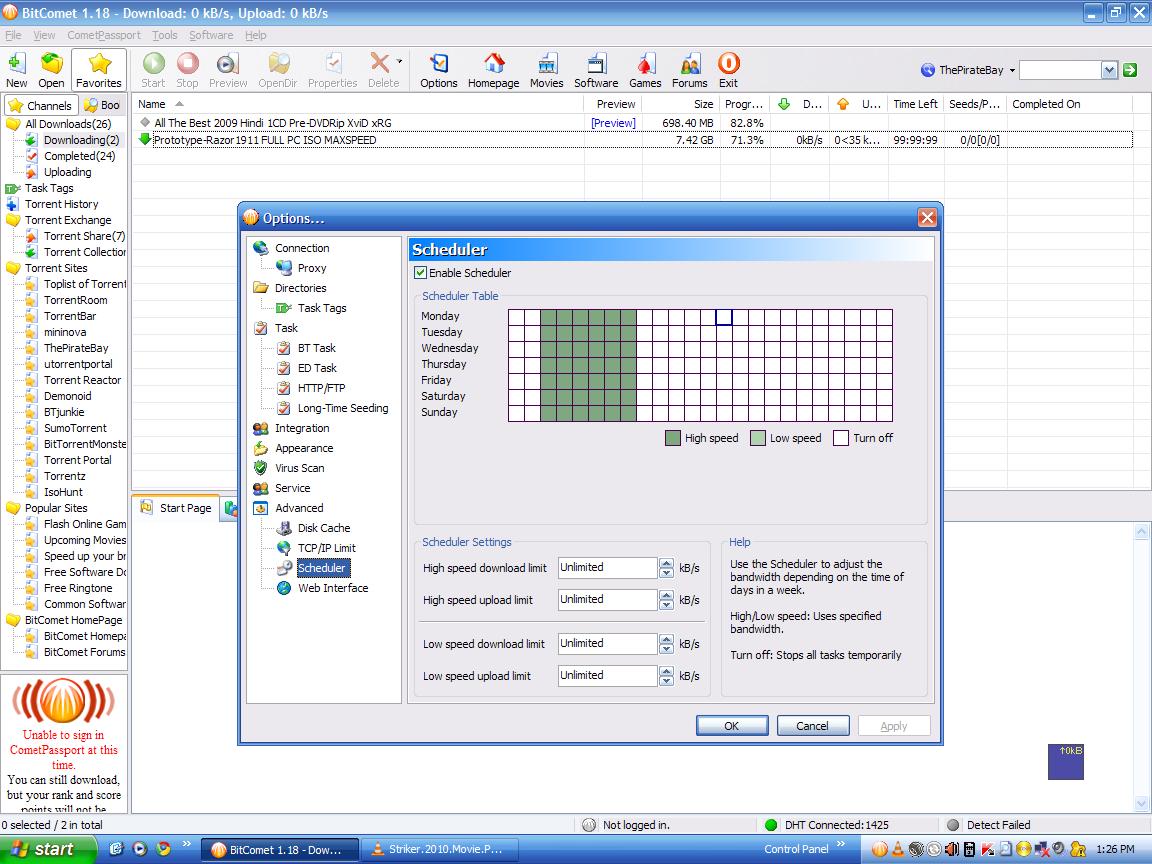The height and width of the screenshot is (864, 1152).
Task: Click the BitComet taskbar button
Action: pyautogui.click(x=279, y=849)
